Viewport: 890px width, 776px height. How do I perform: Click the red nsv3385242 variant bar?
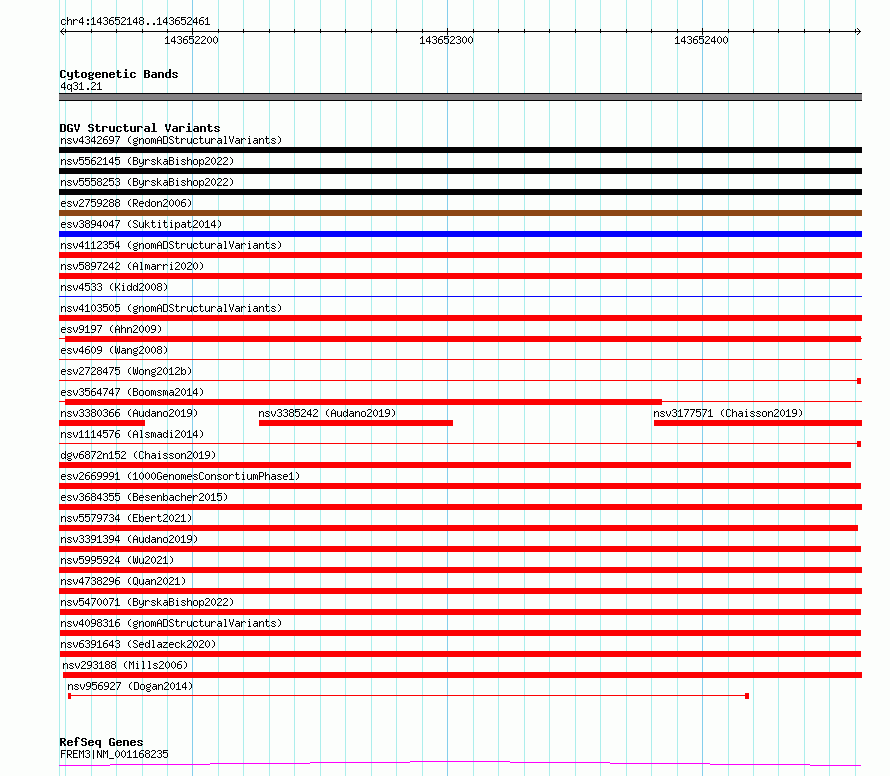pyautogui.click(x=356, y=423)
